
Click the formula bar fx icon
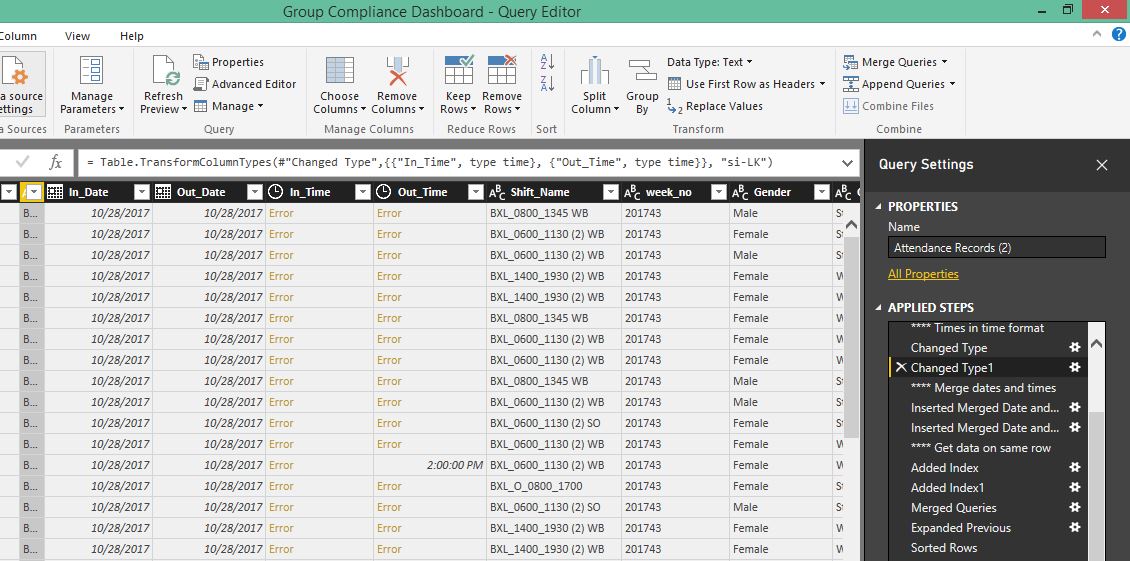tap(55, 163)
